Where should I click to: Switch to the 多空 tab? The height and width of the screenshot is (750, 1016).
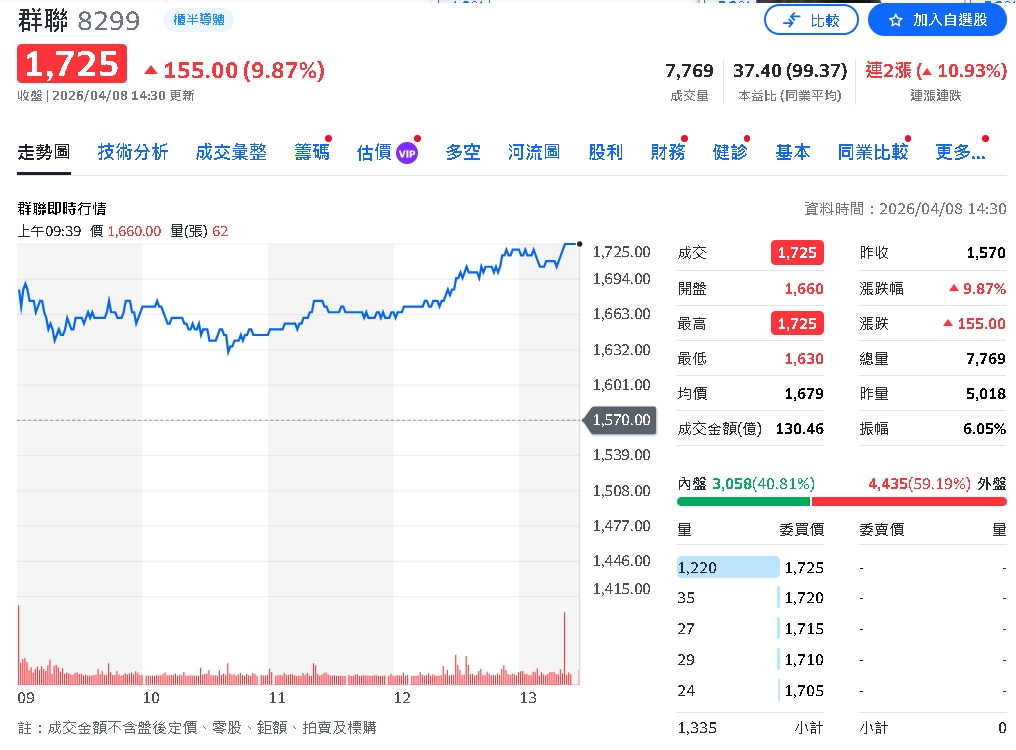click(463, 152)
